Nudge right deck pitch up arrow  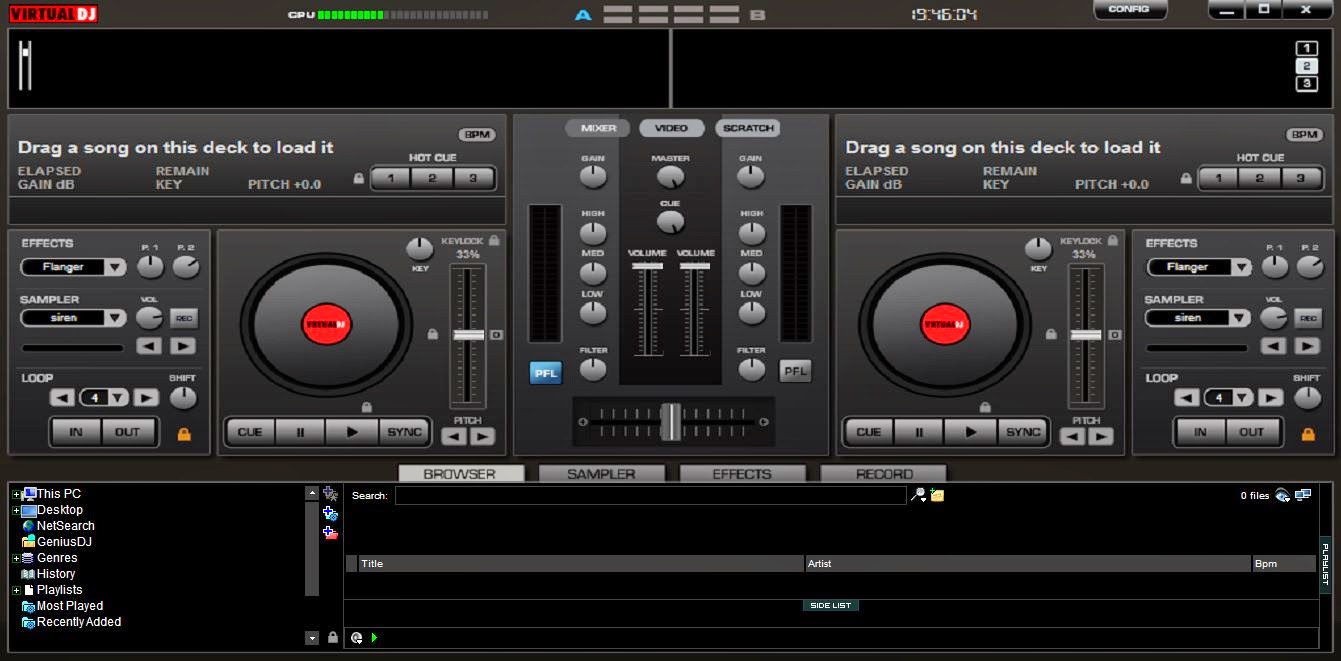pyautogui.click(x=1101, y=437)
